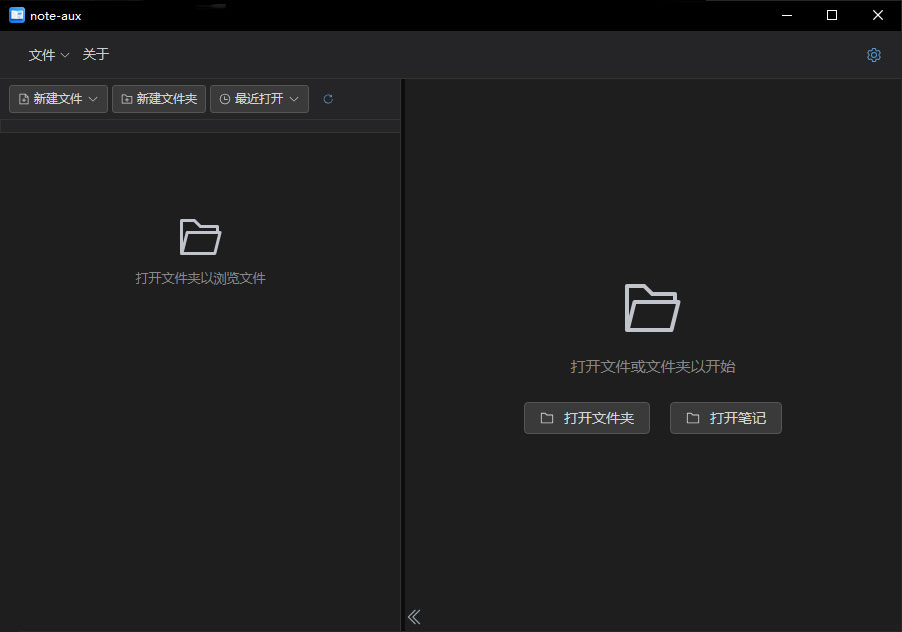The height and width of the screenshot is (632, 902).
Task: Open the 文件 menu
Action: click(x=49, y=55)
